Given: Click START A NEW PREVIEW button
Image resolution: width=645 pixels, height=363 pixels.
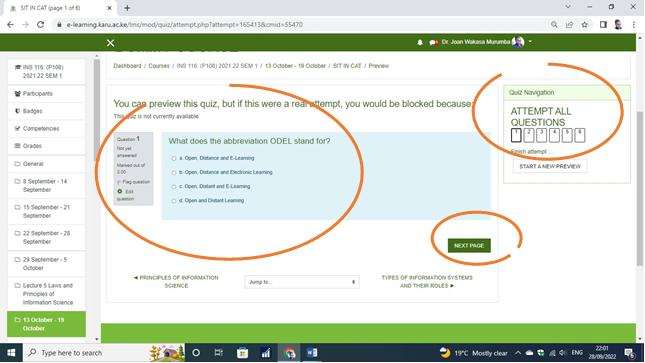Looking at the screenshot, I should pos(550,166).
